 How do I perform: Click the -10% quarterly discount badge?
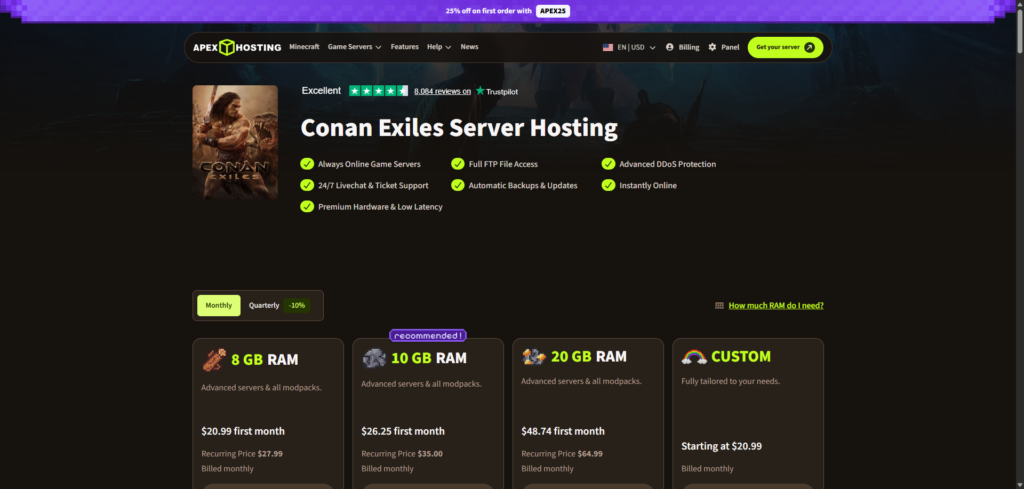point(296,306)
